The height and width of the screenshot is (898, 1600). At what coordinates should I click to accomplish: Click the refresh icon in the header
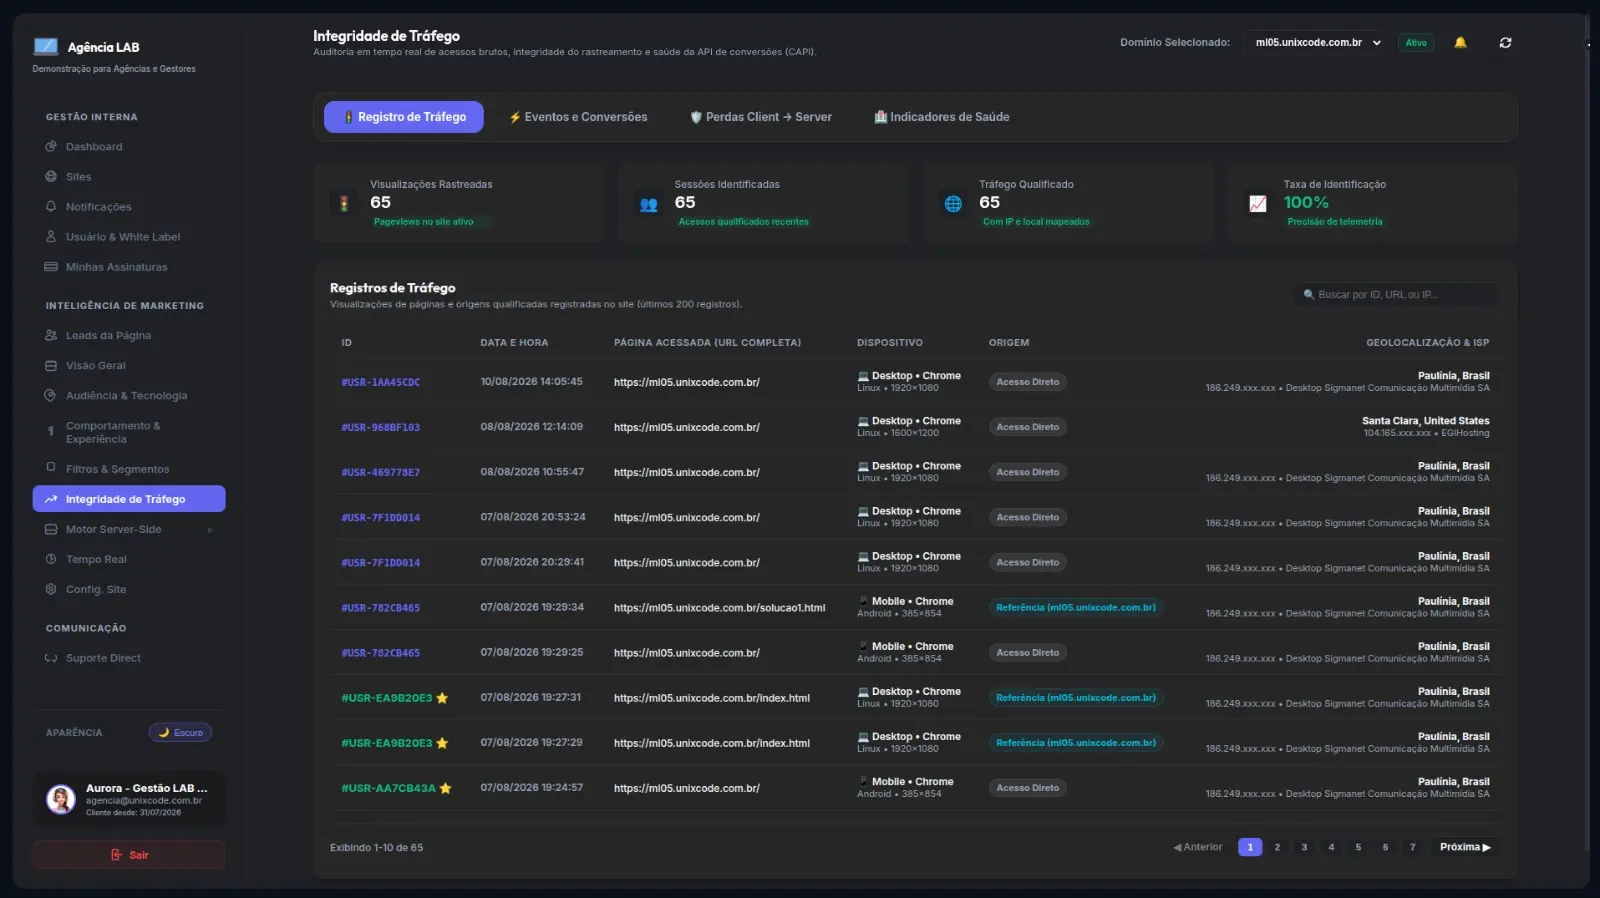1505,43
